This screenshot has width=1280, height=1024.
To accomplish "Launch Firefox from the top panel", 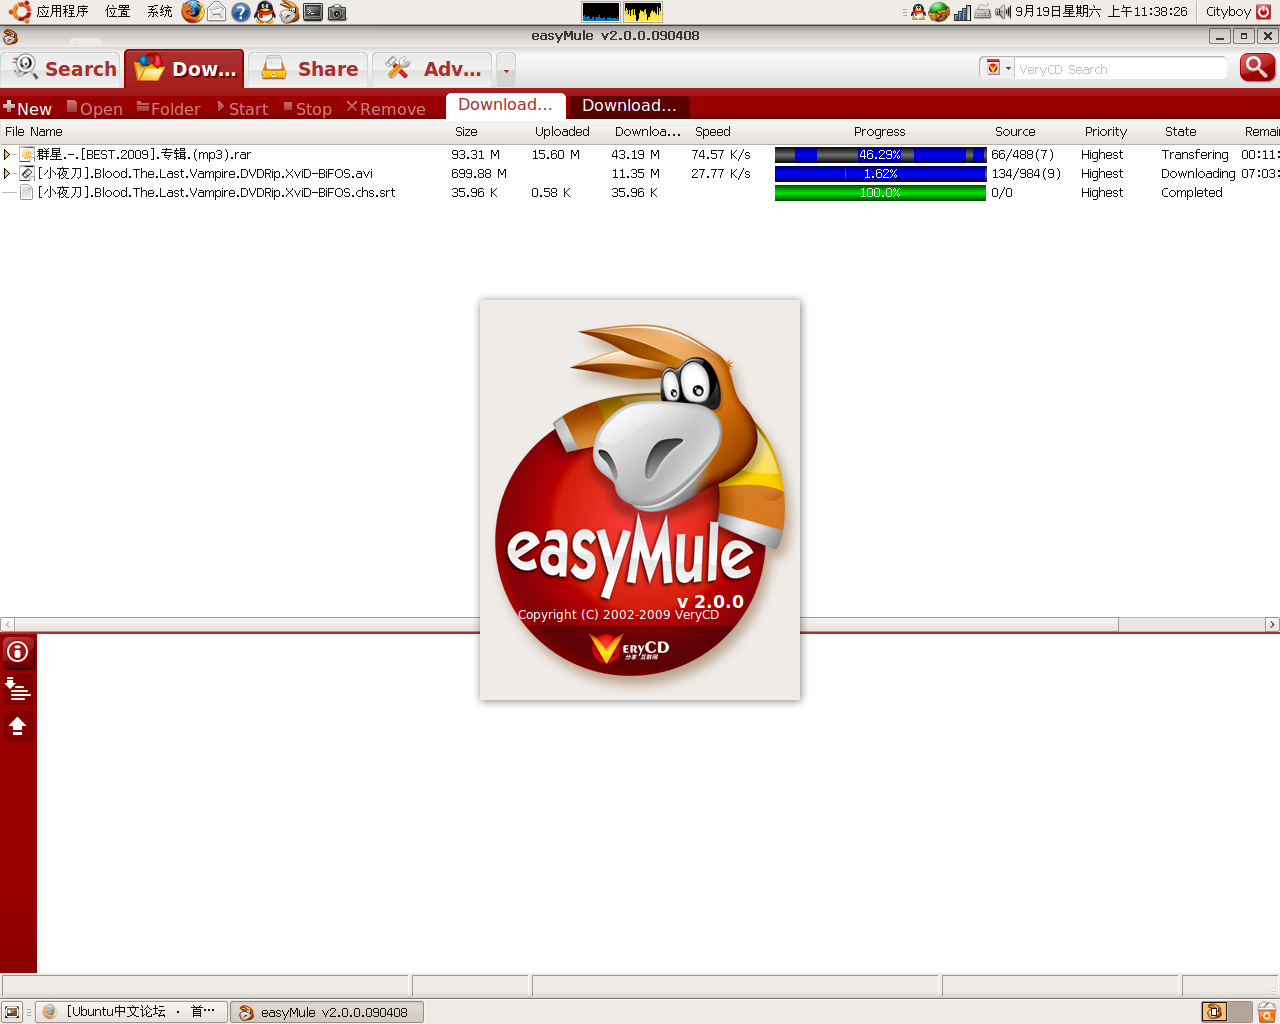I will [193, 12].
